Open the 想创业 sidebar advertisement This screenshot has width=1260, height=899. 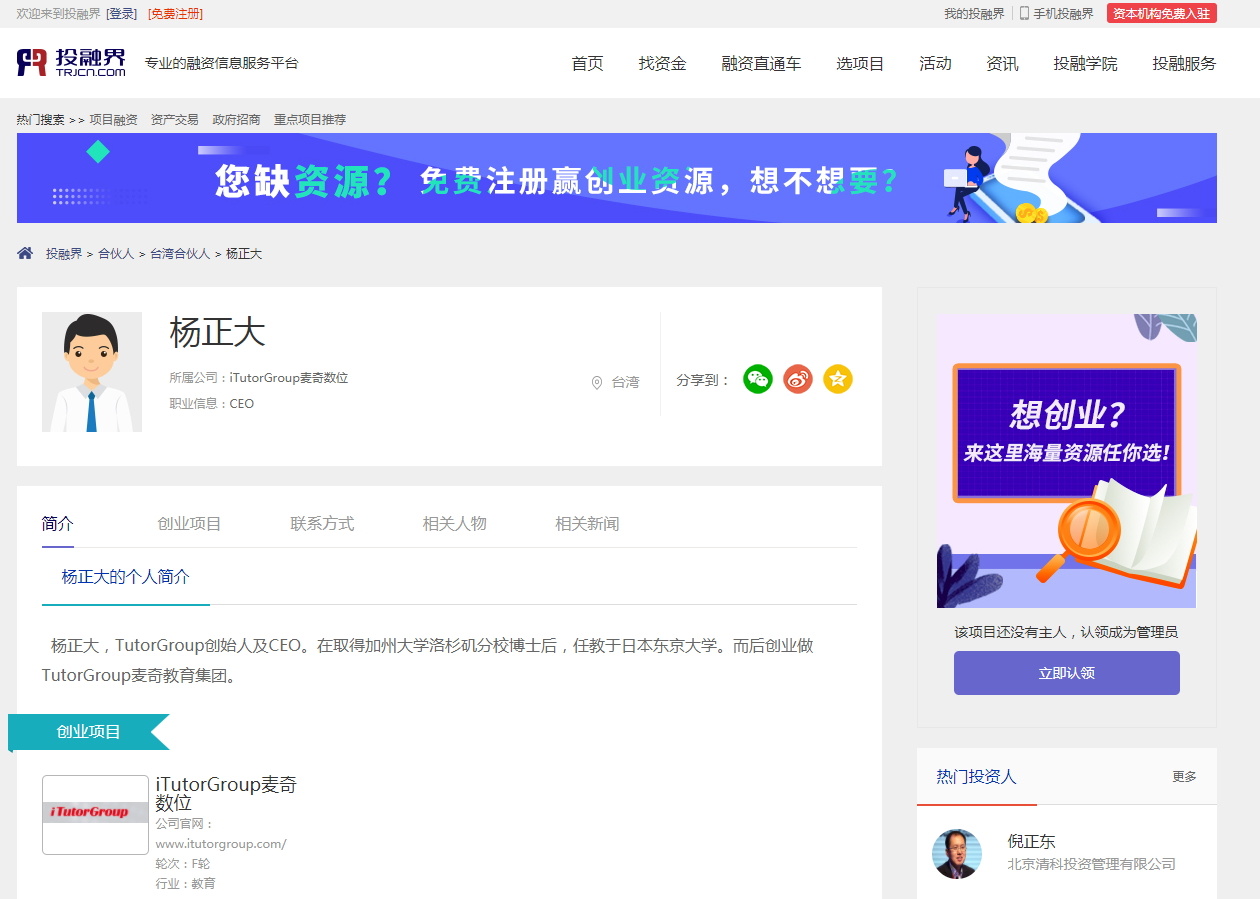pos(1067,461)
